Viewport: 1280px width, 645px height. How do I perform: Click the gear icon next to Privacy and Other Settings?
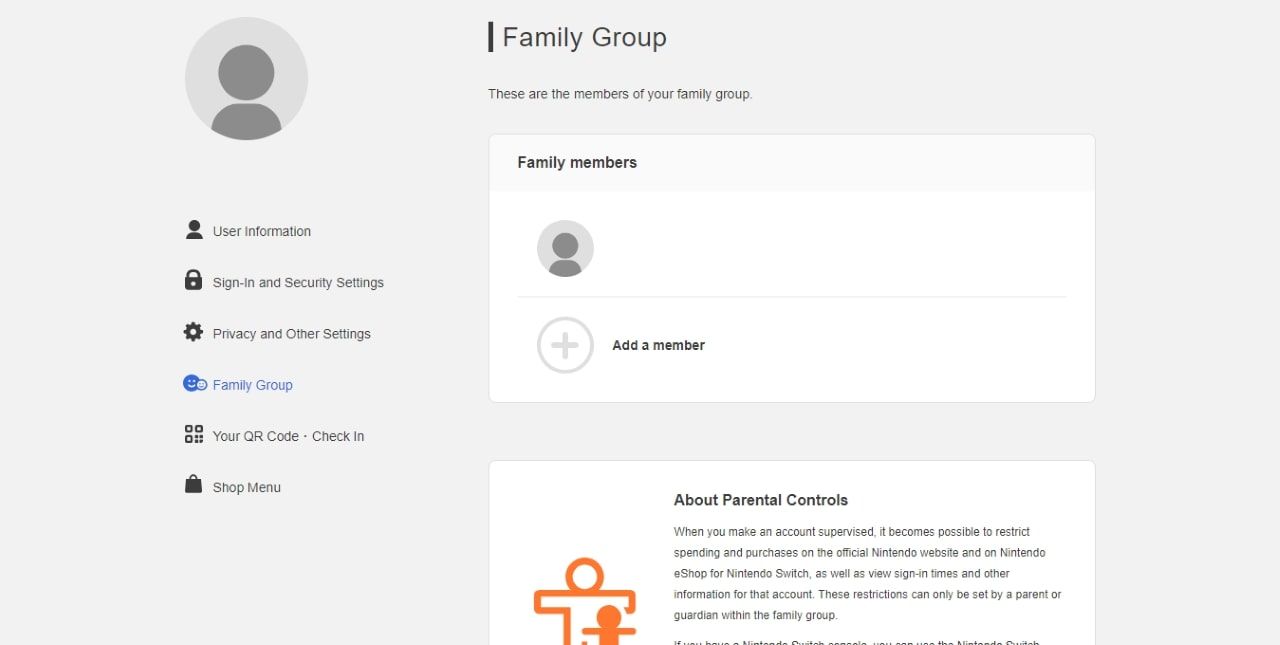pos(193,331)
